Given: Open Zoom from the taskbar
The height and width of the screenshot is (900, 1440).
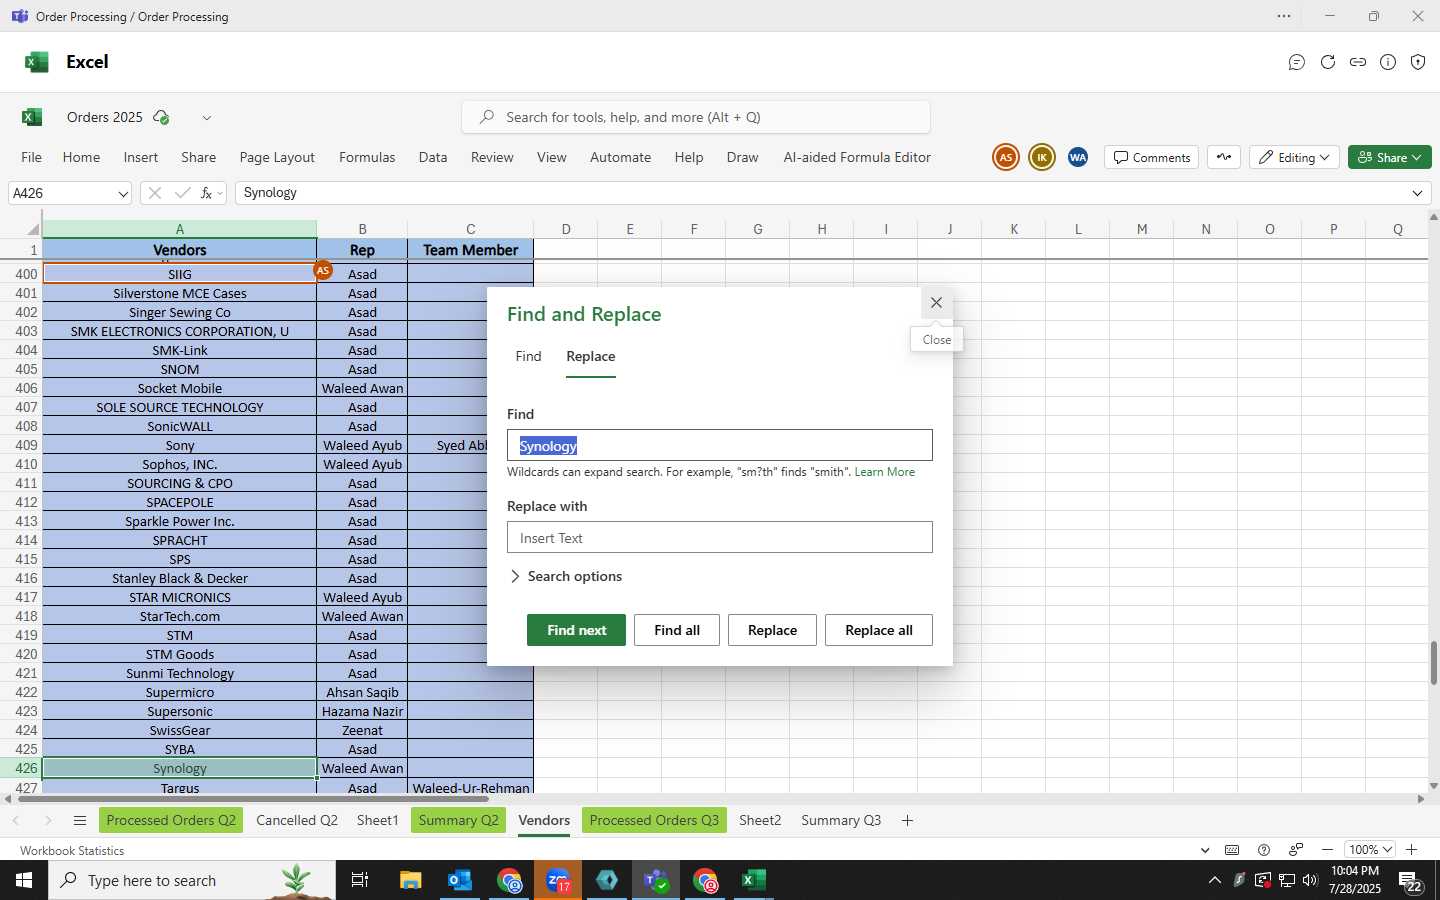Looking at the screenshot, I should click(x=558, y=880).
